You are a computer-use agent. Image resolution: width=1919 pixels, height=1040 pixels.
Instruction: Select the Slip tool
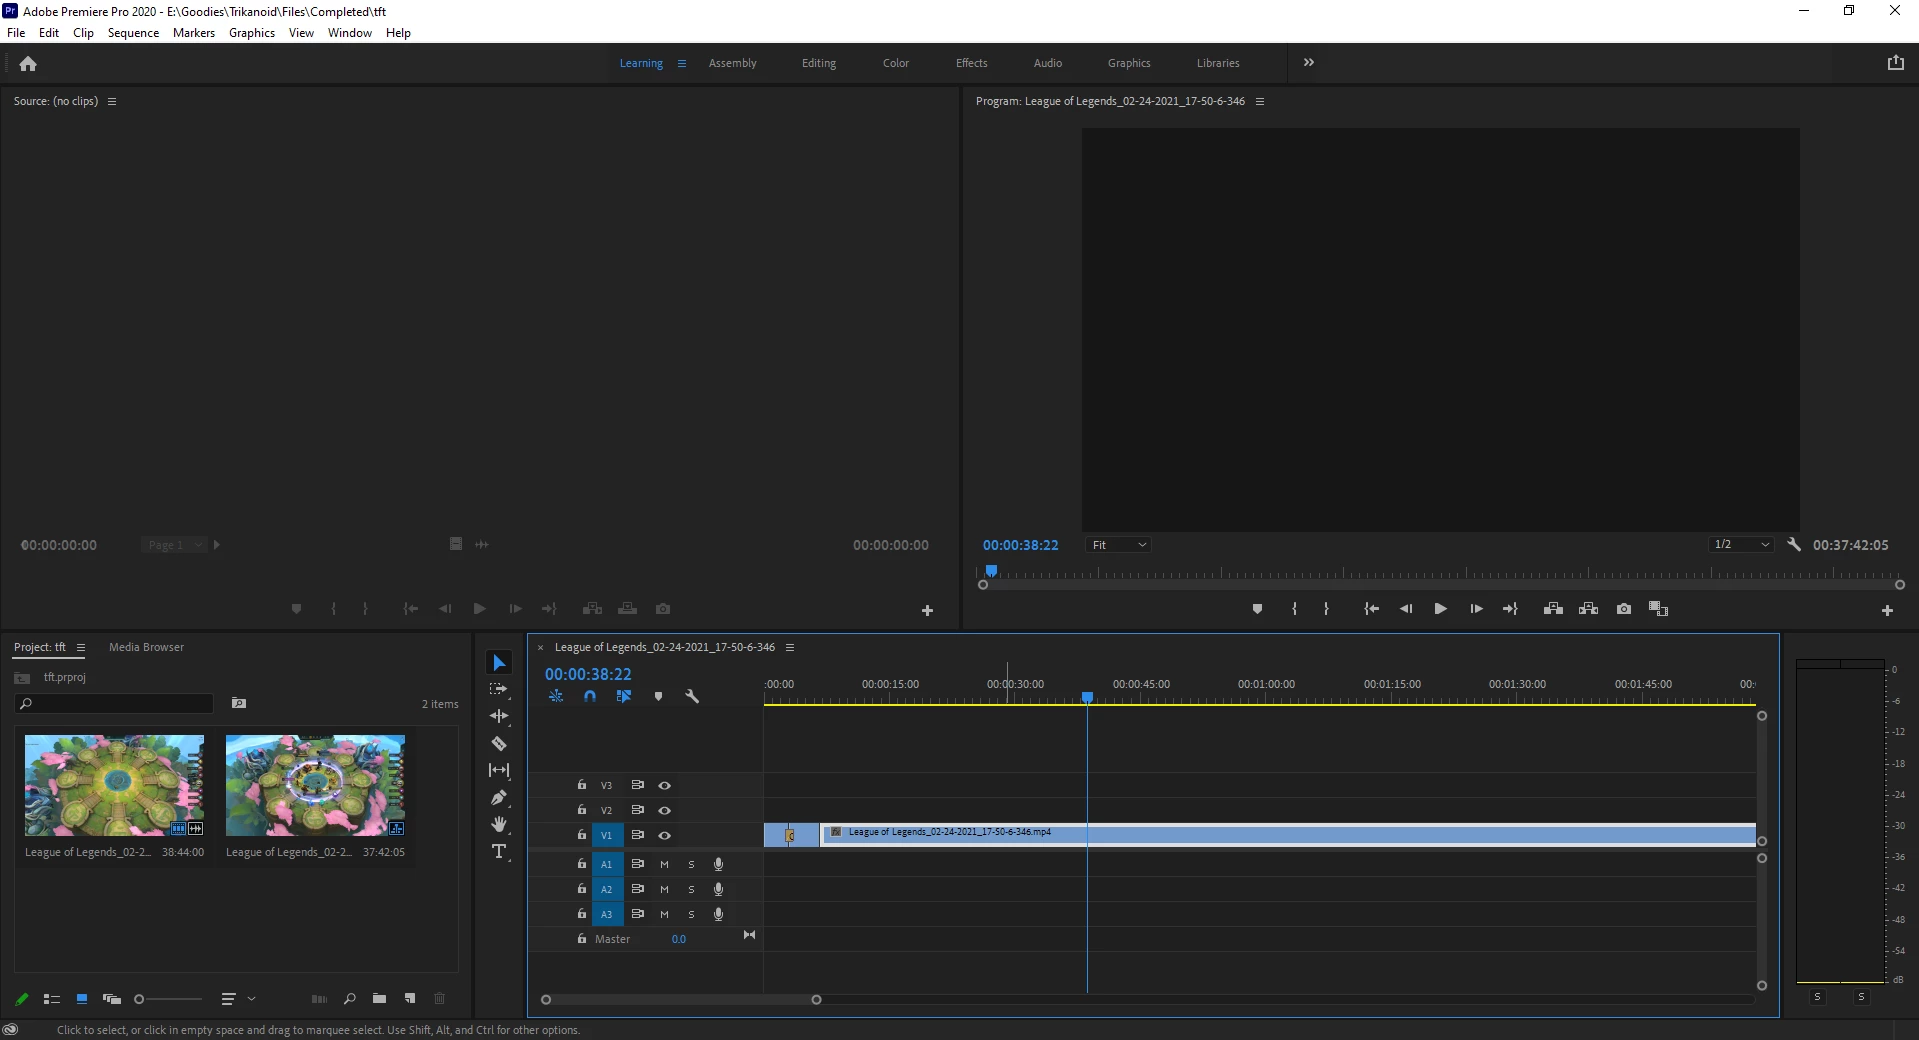(x=499, y=770)
